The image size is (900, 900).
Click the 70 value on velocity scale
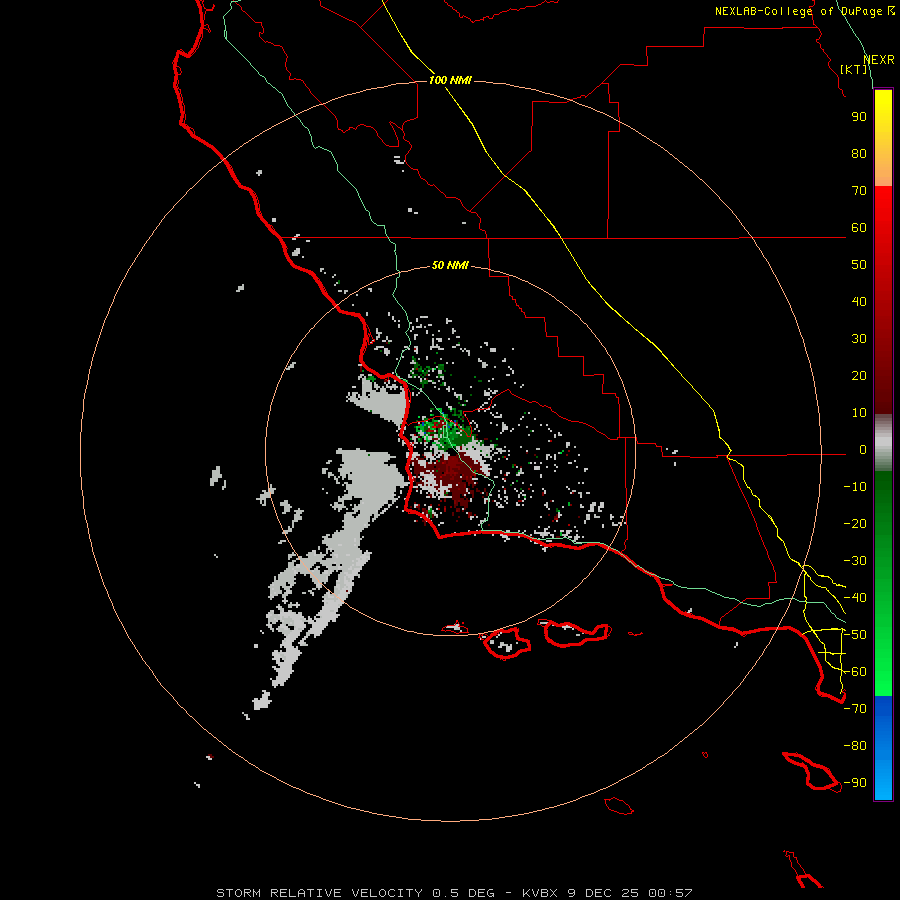(x=859, y=191)
